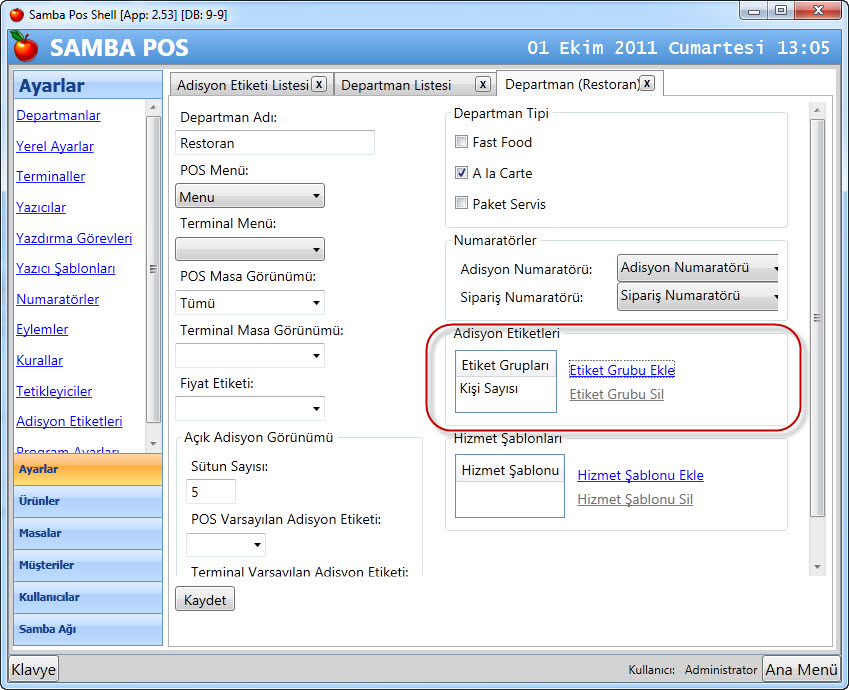Click the Kaydet button
The width and height of the screenshot is (849, 690).
pyautogui.click(x=205, y=599)
